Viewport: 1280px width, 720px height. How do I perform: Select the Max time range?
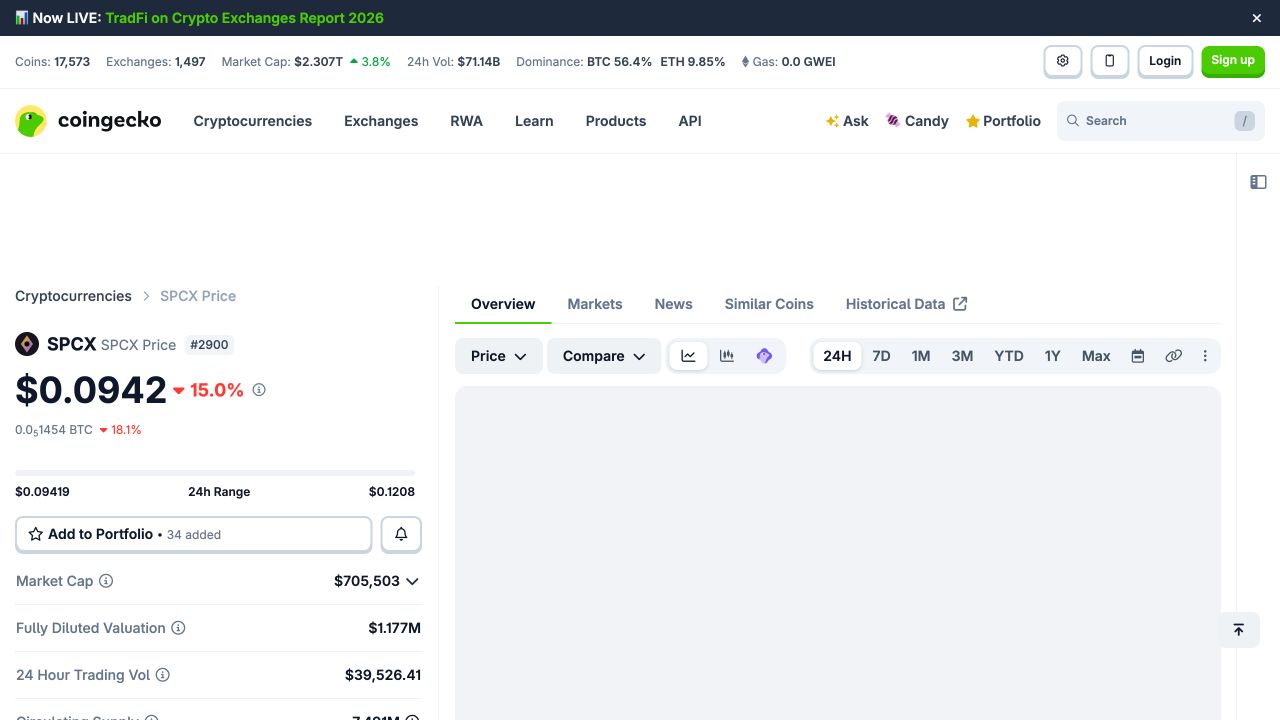tap(1096, 356)
